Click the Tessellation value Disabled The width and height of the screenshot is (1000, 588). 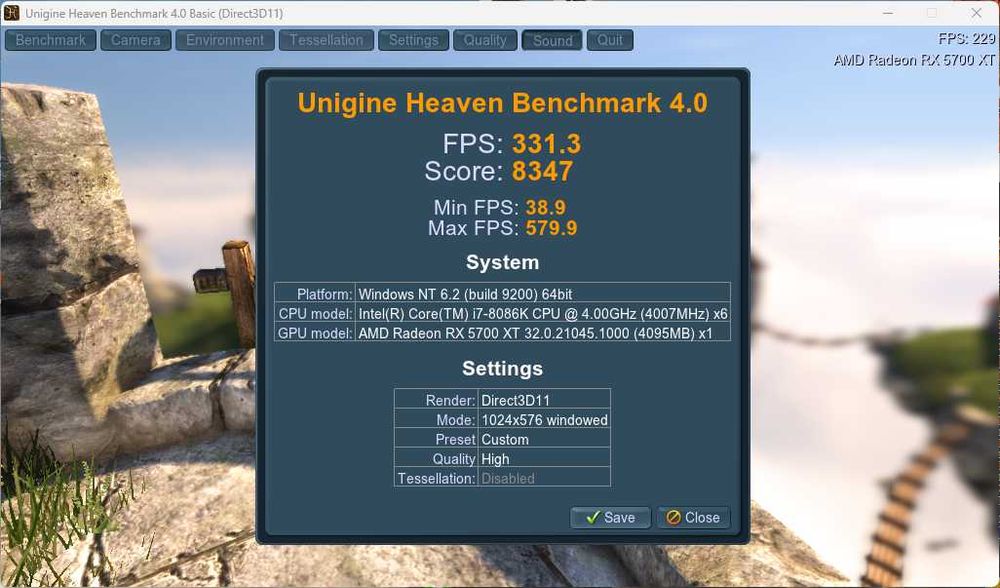[544, 478]
